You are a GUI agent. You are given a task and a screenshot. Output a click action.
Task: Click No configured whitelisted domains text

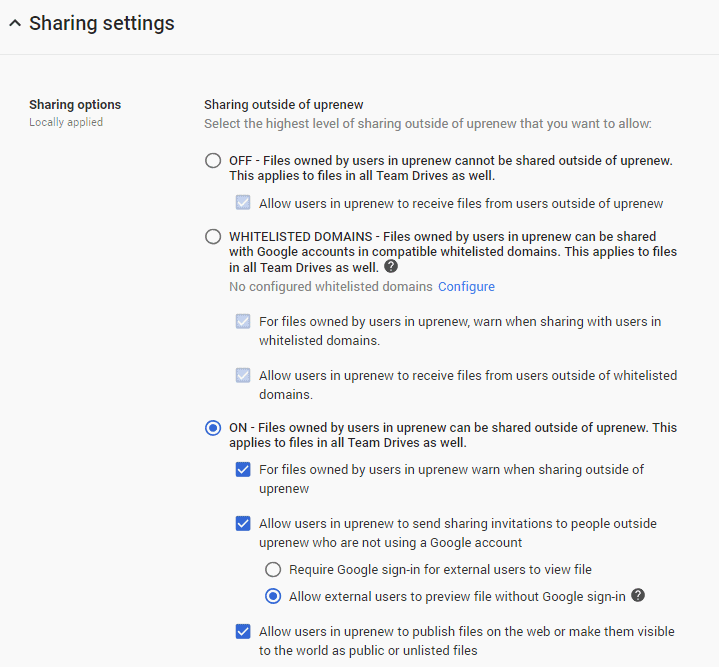[331, 287]
